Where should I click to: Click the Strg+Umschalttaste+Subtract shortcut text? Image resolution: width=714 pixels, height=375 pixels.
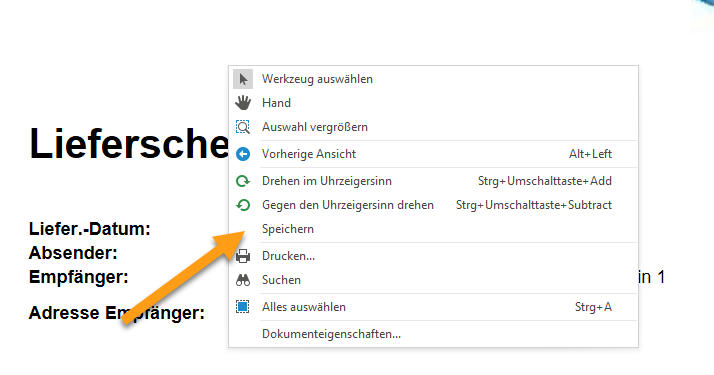tap(534, 205)
